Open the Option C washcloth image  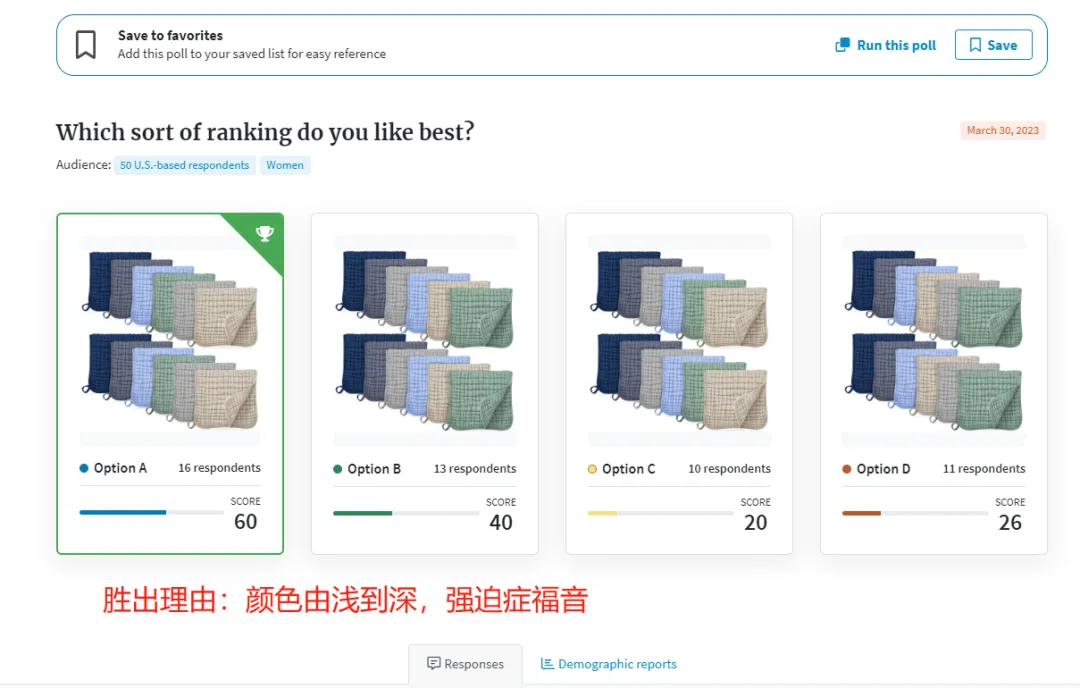pos(679,341)
